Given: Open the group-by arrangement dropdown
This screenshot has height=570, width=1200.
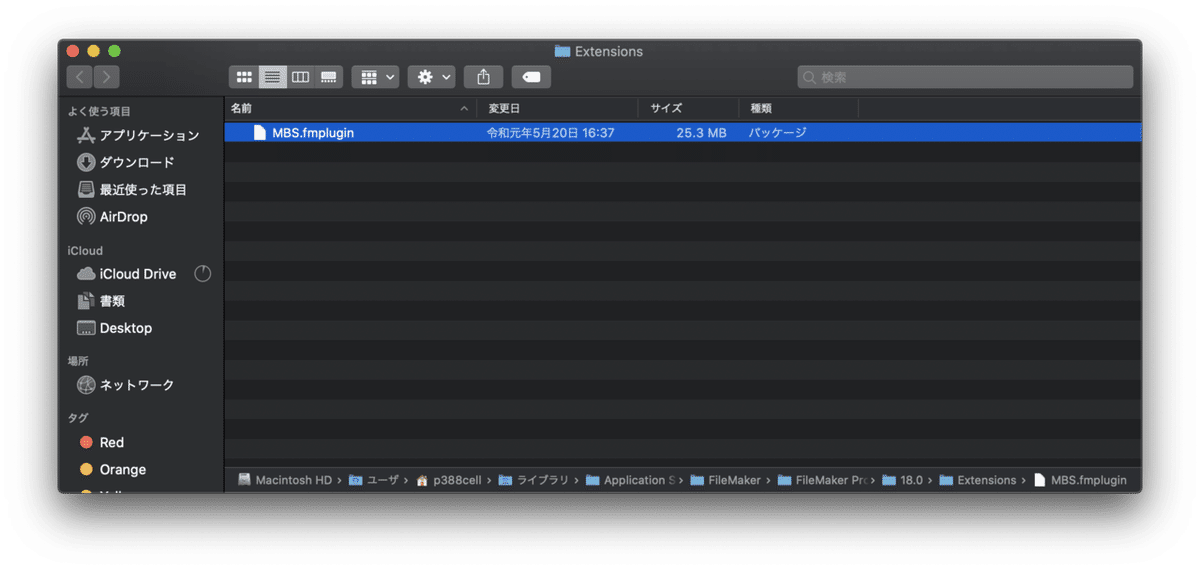Looking at the screenshot, I should coord(375,77).
